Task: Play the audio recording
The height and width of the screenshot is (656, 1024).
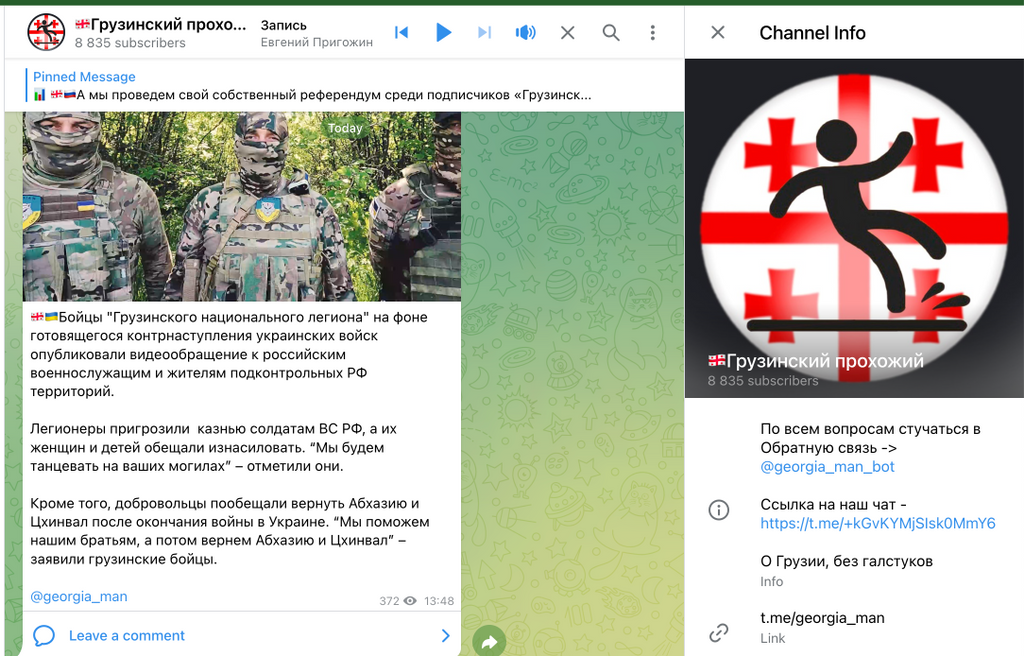Action: [x=443, y=33]
